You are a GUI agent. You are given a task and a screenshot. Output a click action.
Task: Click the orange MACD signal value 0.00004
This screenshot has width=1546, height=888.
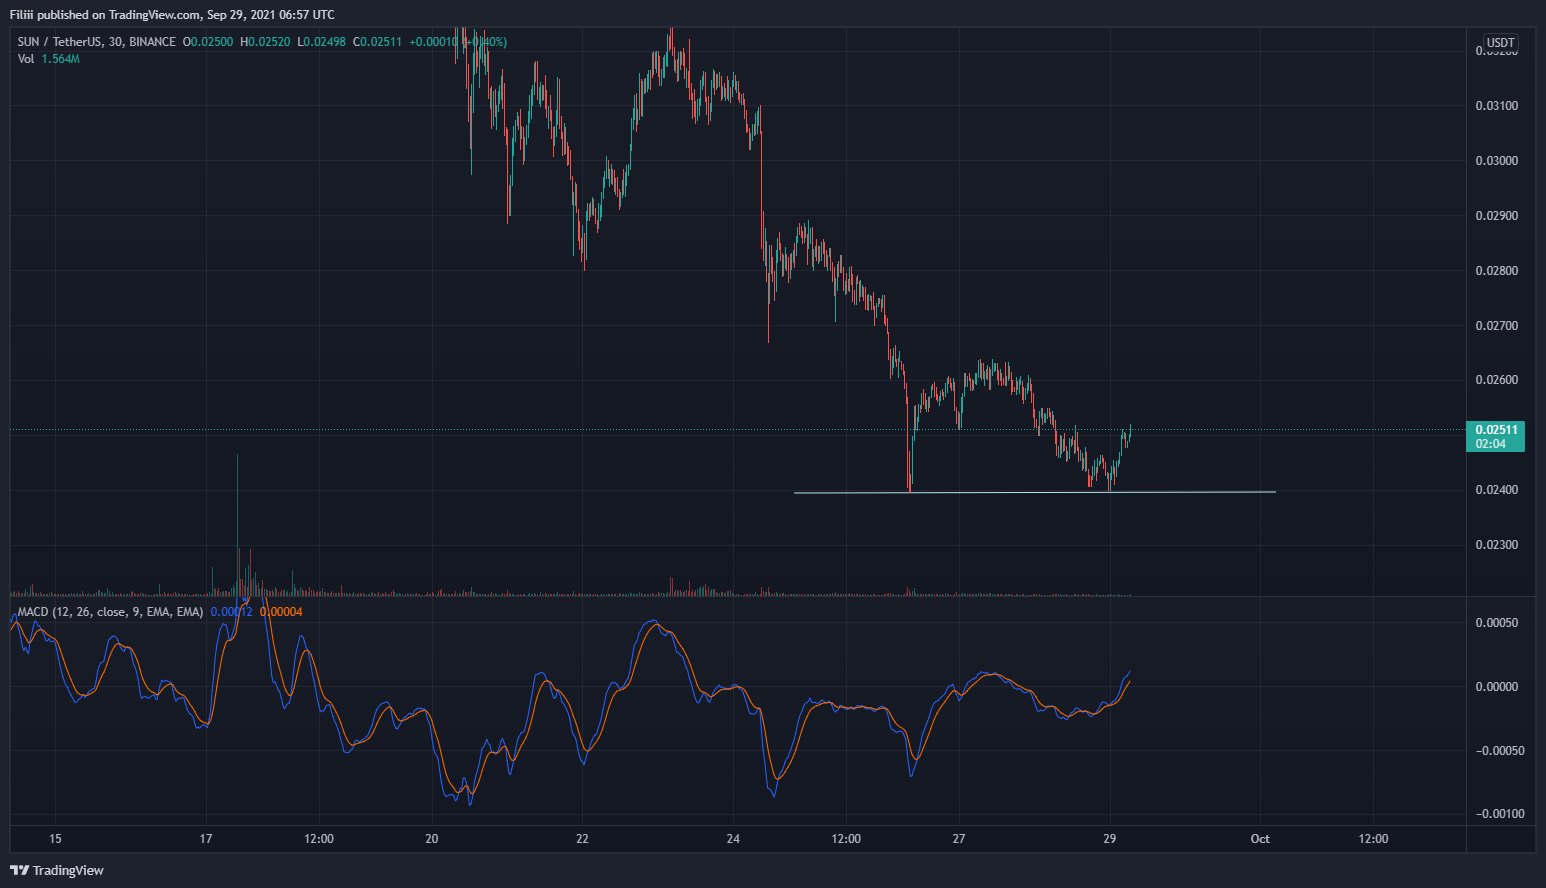tap(281, 612)
